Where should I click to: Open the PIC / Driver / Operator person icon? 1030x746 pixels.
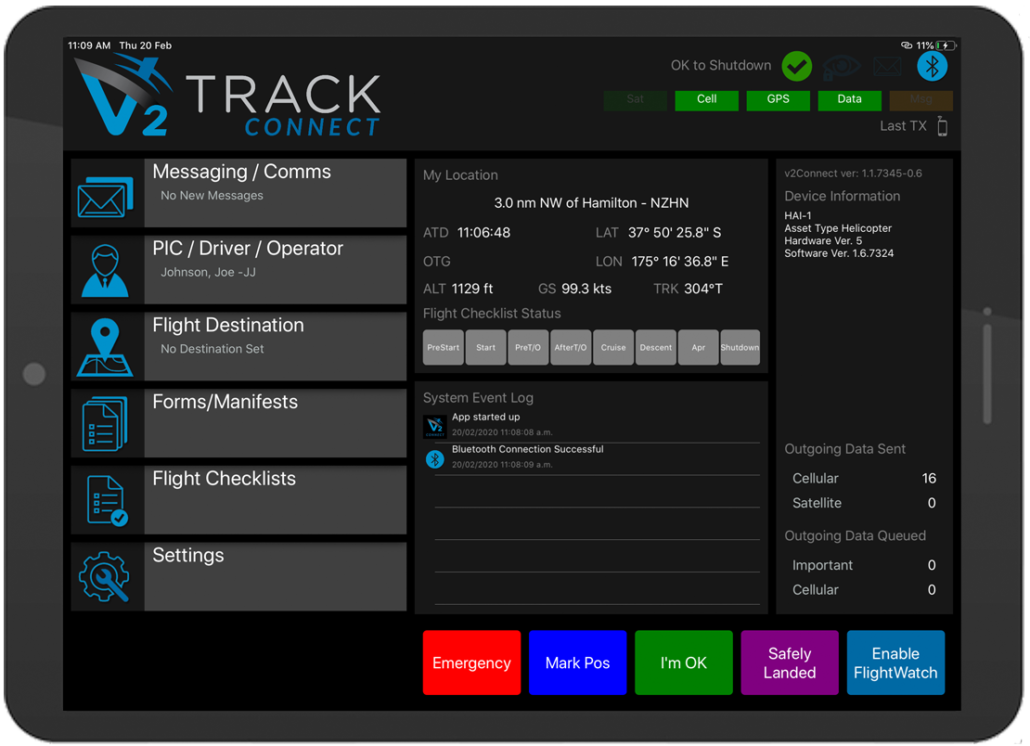click(x=106, y=270)
